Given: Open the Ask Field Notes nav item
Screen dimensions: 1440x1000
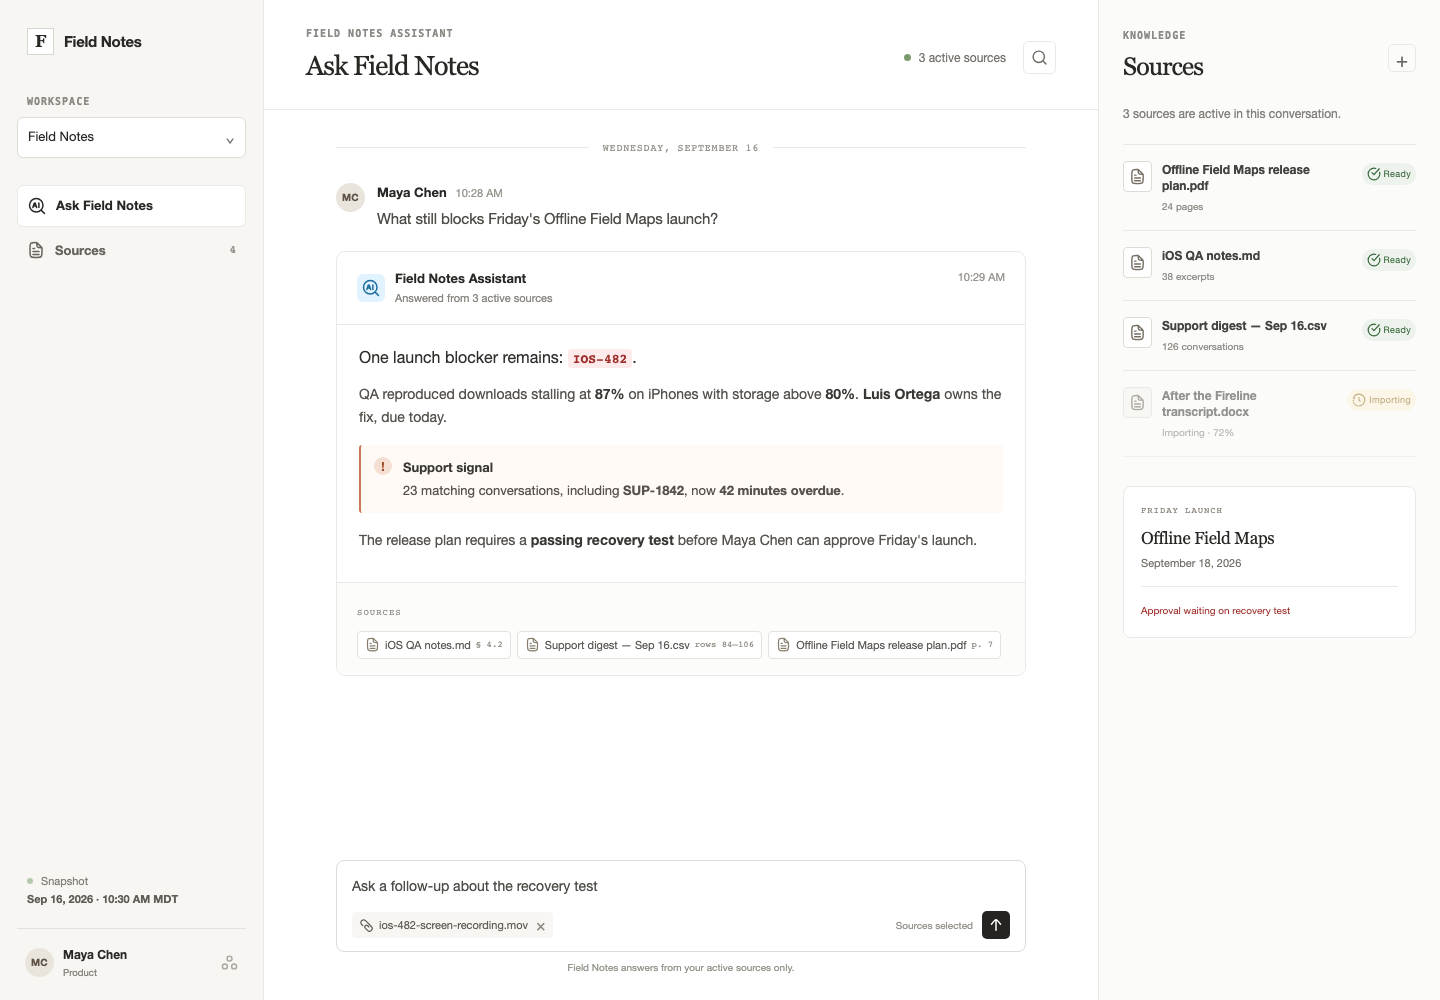Looking at the screenshot, I should point(131,206).
